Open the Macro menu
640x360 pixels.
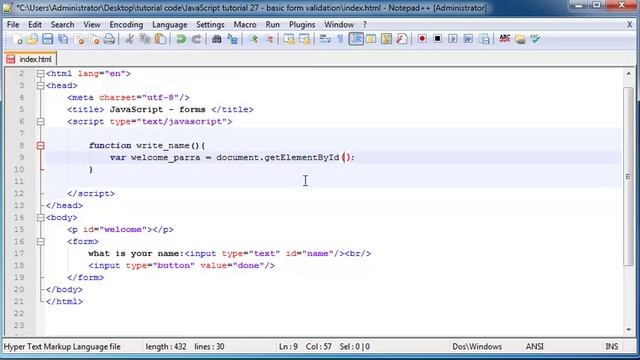coord(245,24)
